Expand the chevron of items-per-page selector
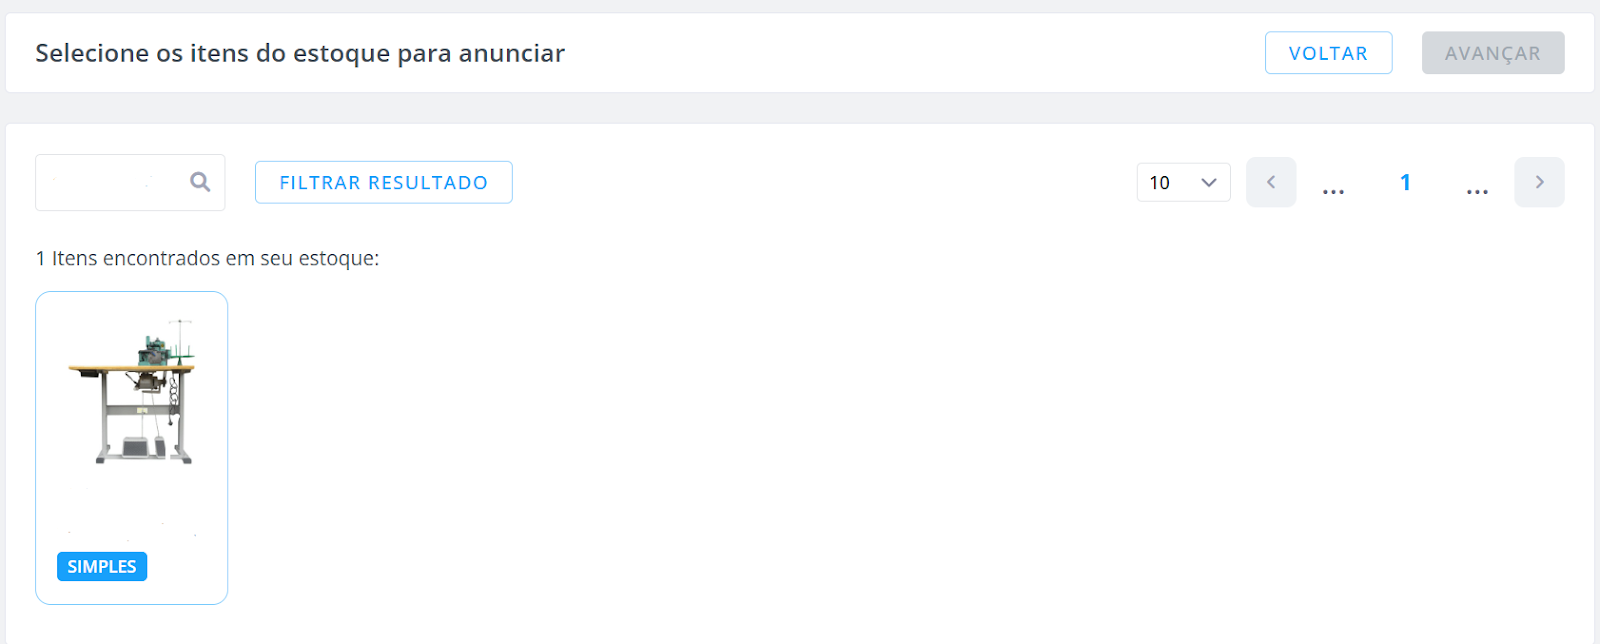The width and height of the screenshot is (1600, 644). (x=1208, y=182)
